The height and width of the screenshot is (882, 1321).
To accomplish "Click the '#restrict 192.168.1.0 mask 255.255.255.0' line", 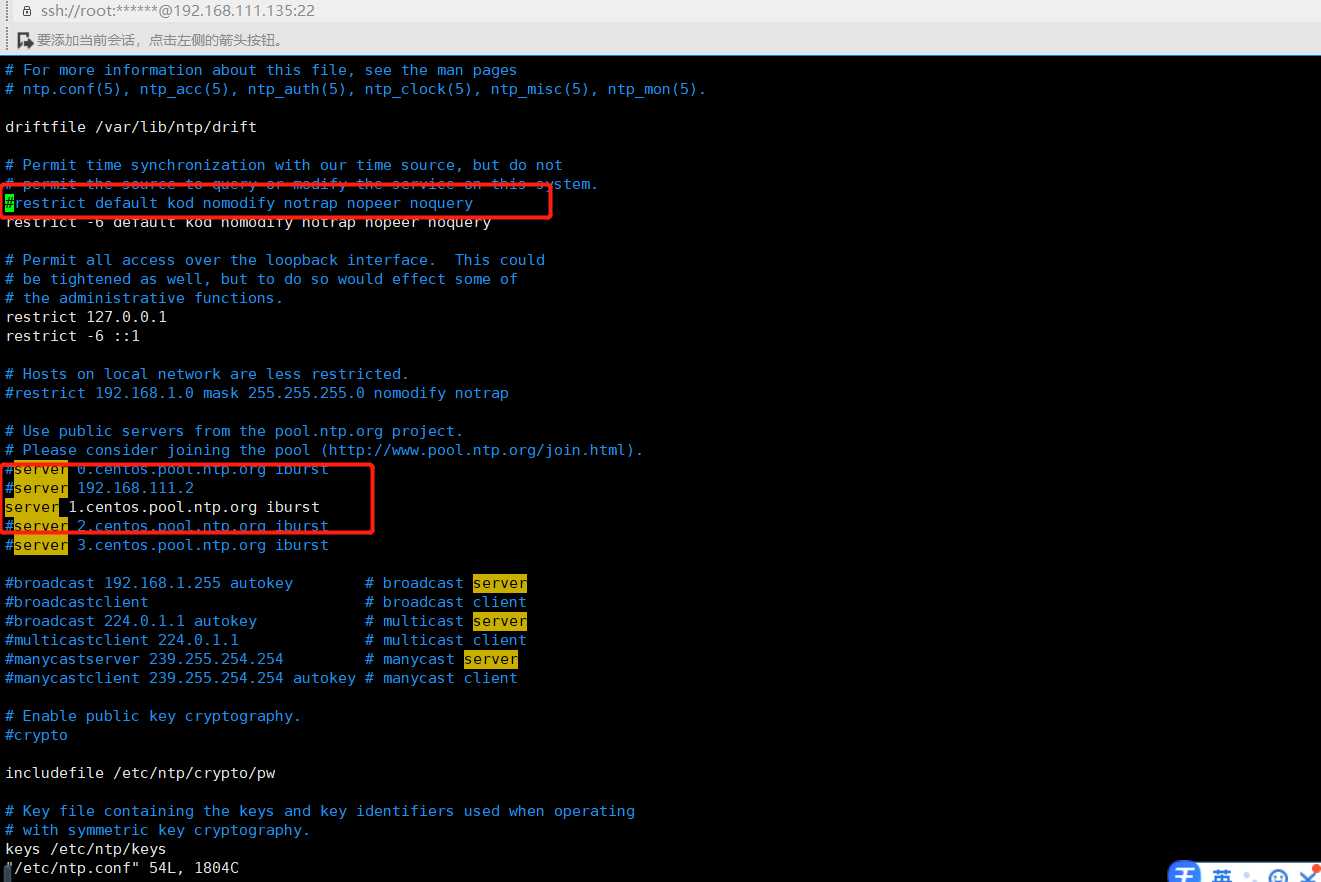I will 257,393.
